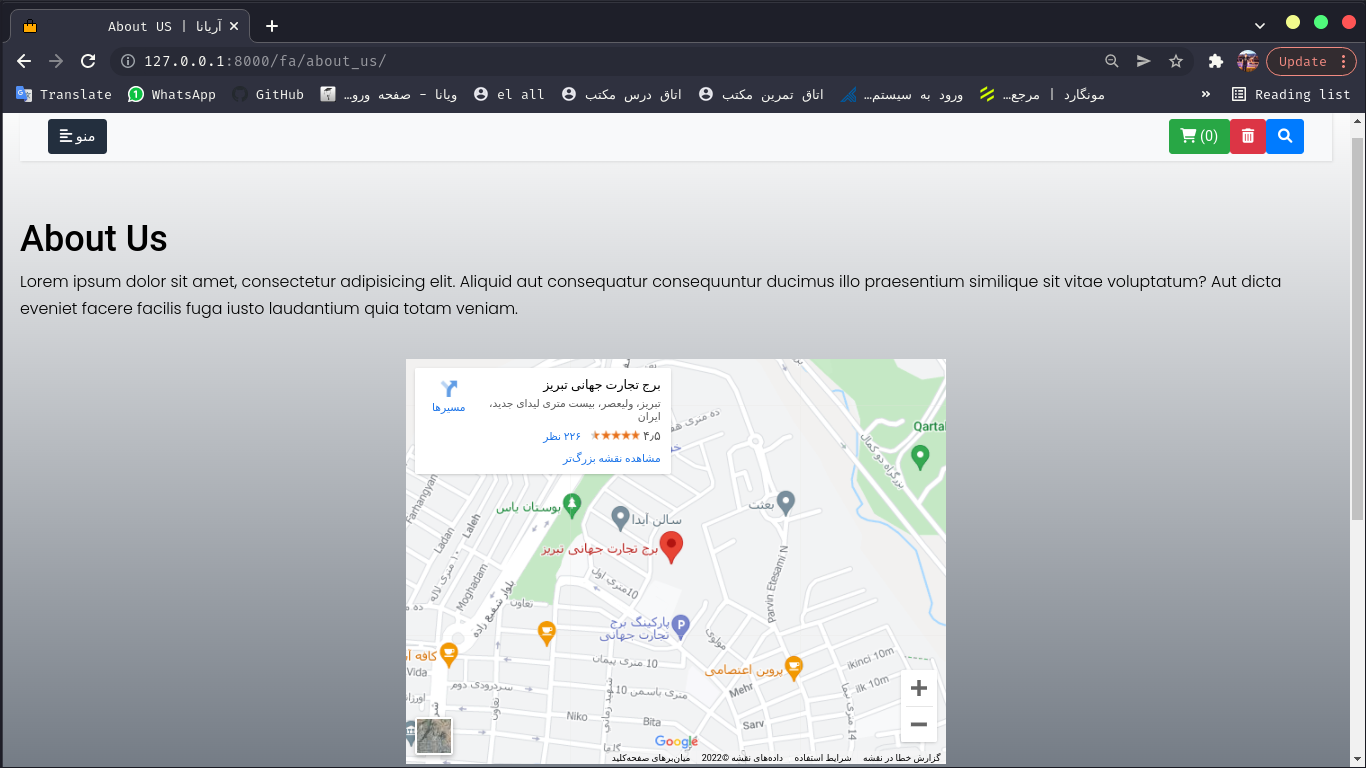Open the tab search chevron
Screen dimensions: 1366x768
(x=1260, y=24)
